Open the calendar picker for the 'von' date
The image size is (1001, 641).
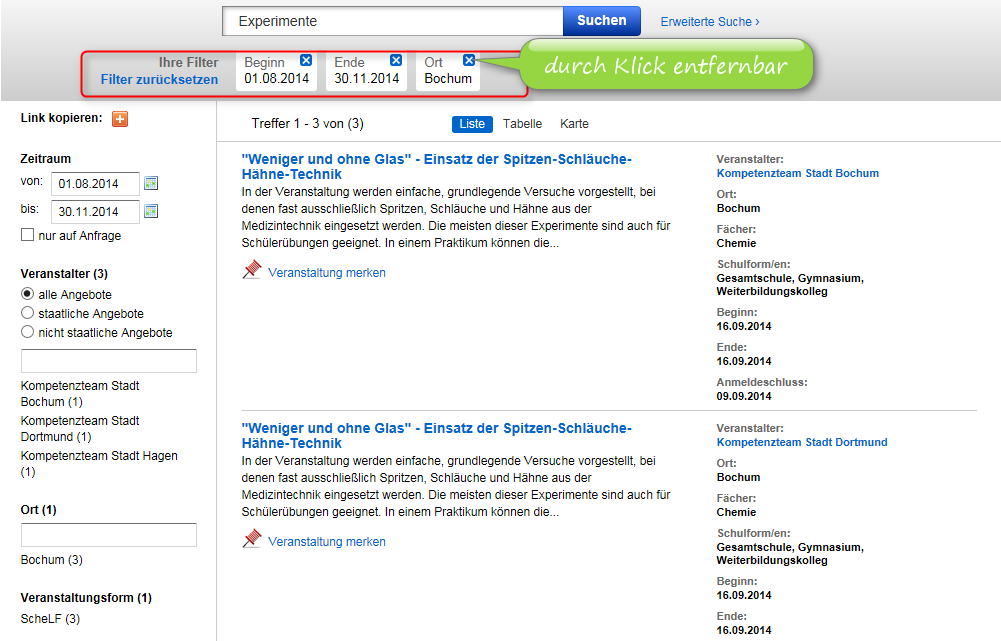point(151,183)
